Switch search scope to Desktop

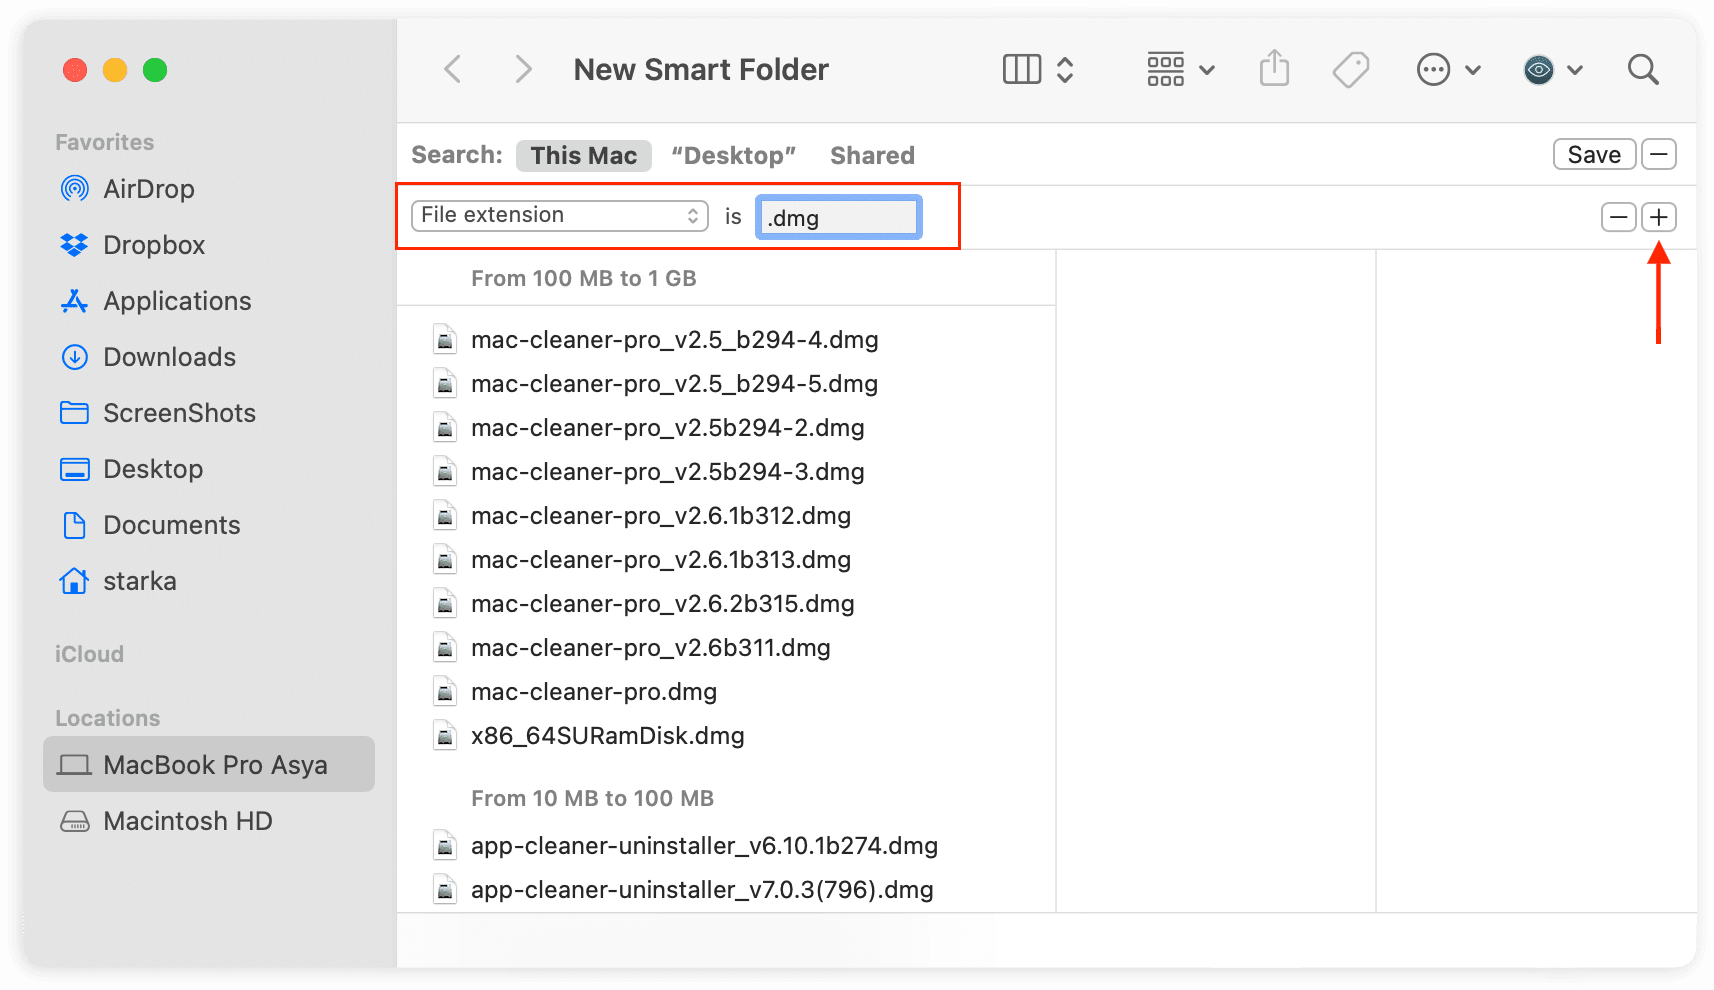[x=734, y=155]
